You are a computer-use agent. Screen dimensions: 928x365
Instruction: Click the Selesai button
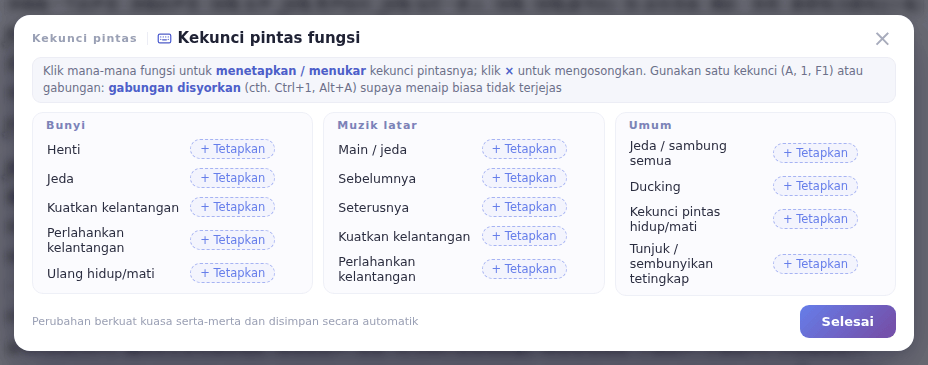click(848, 322)
